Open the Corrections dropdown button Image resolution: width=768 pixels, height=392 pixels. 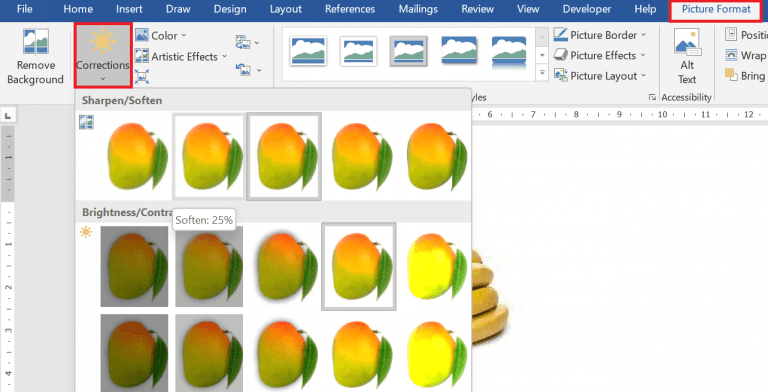pyautogui.click(x=103, y=56)
